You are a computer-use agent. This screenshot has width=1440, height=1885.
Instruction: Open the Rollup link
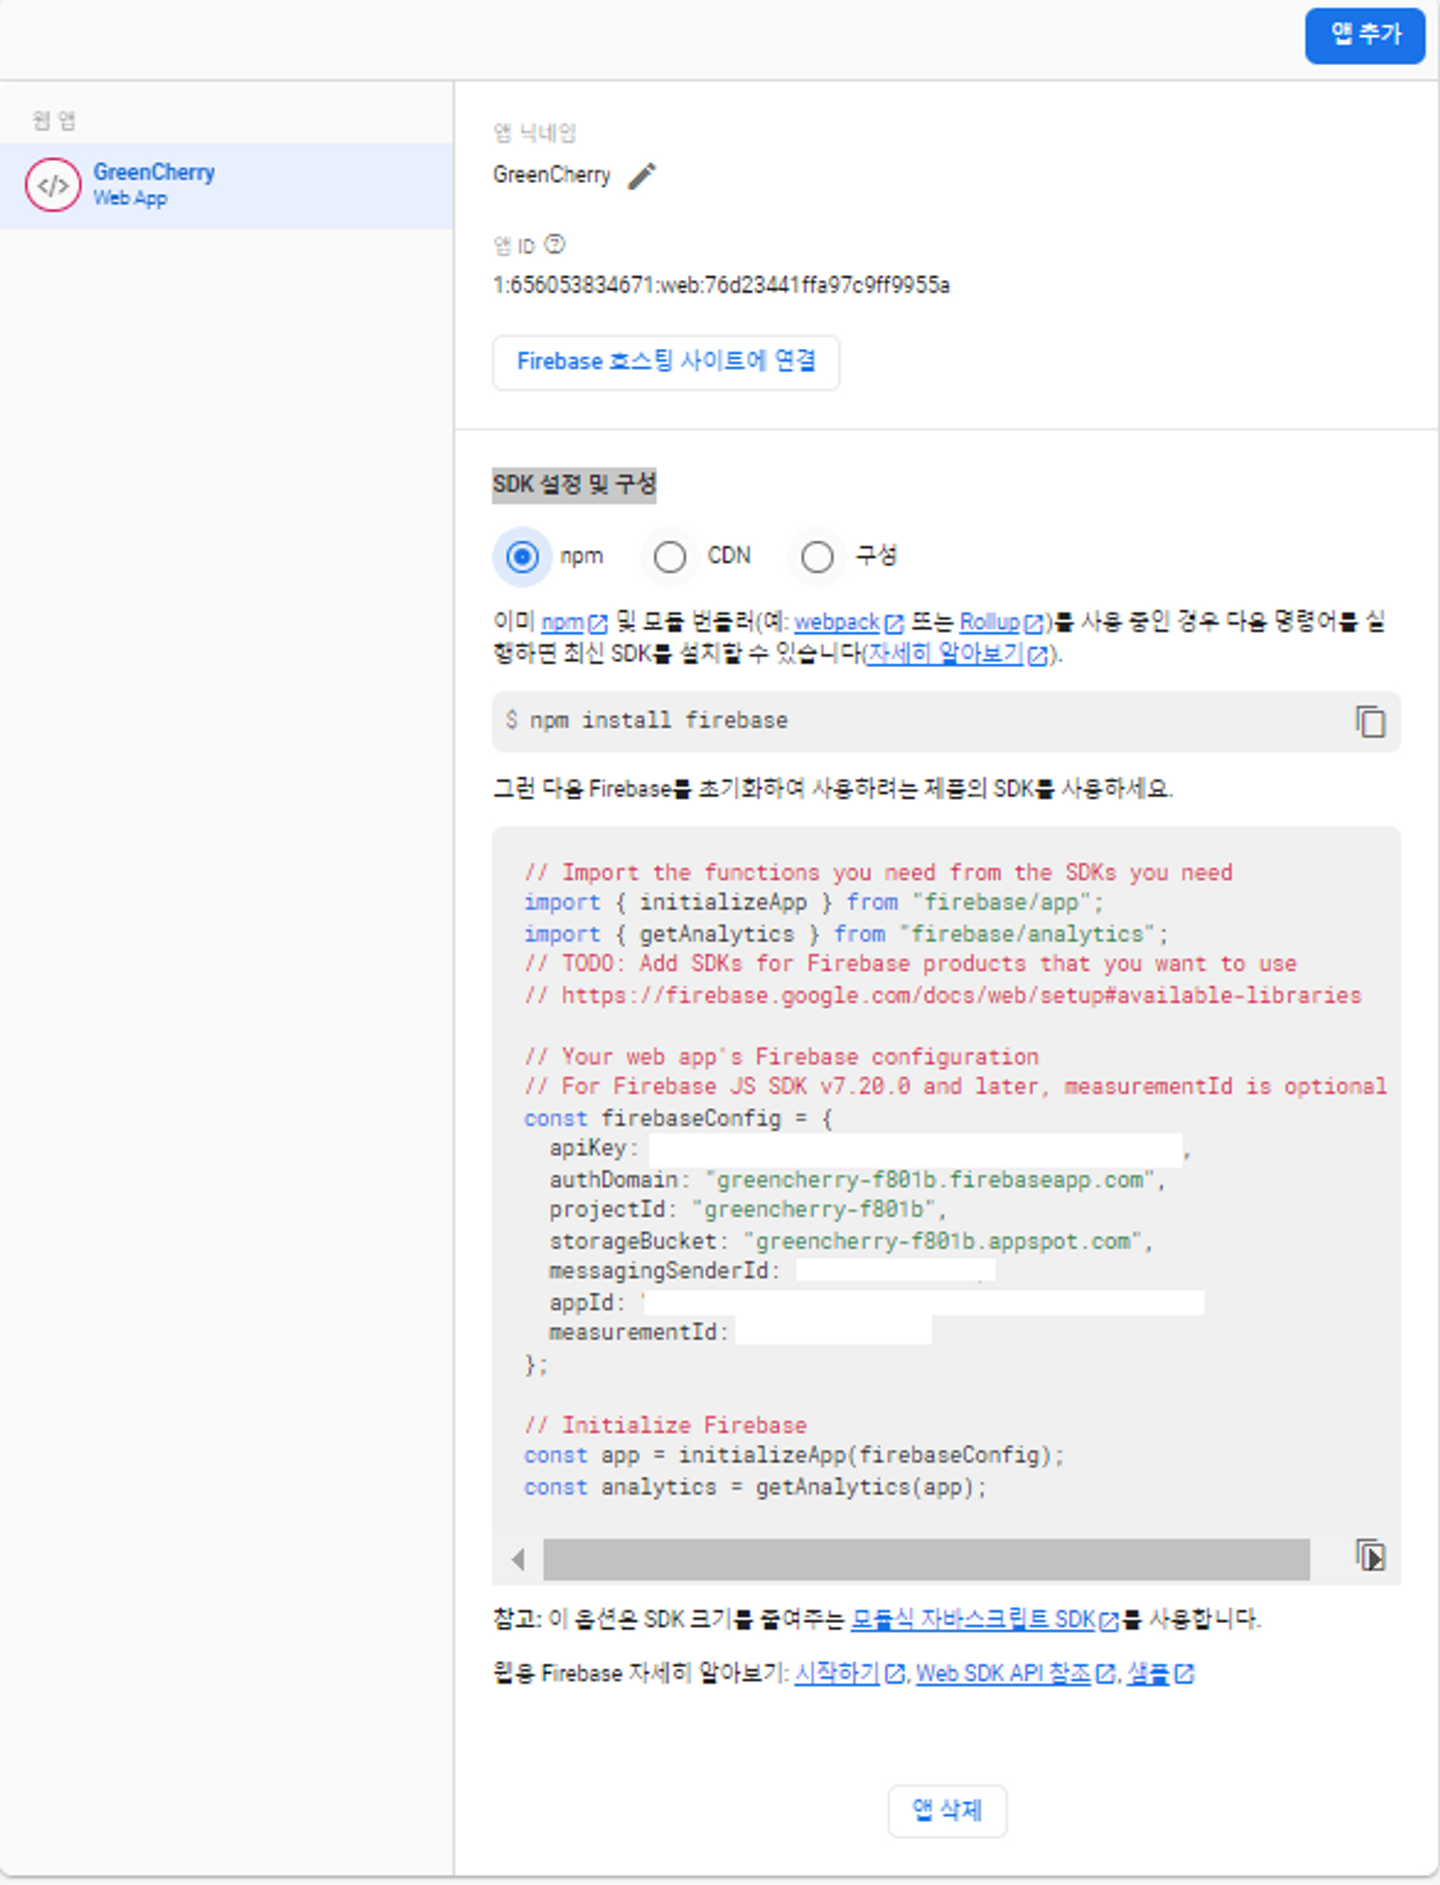[990, 622]
